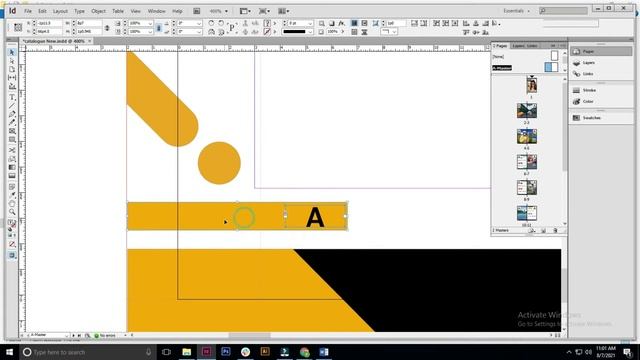Select the Page tool
640x360 pixels.
pyautogui.click(x=12, y=69)
